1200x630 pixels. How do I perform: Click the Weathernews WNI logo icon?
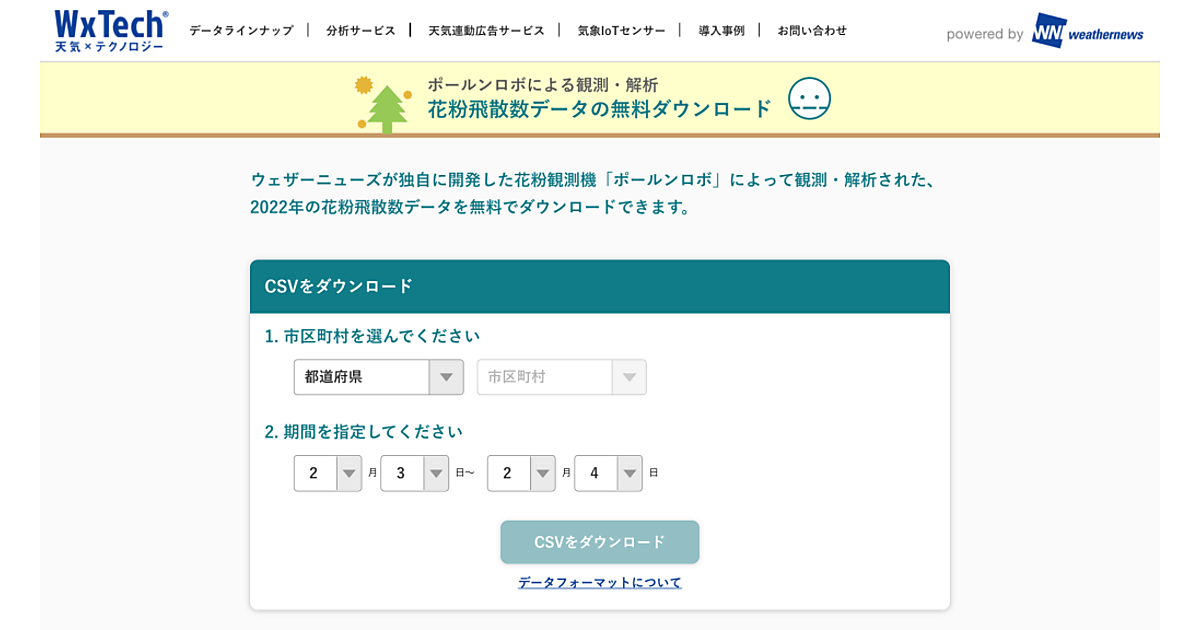(x=1048, y=32)
